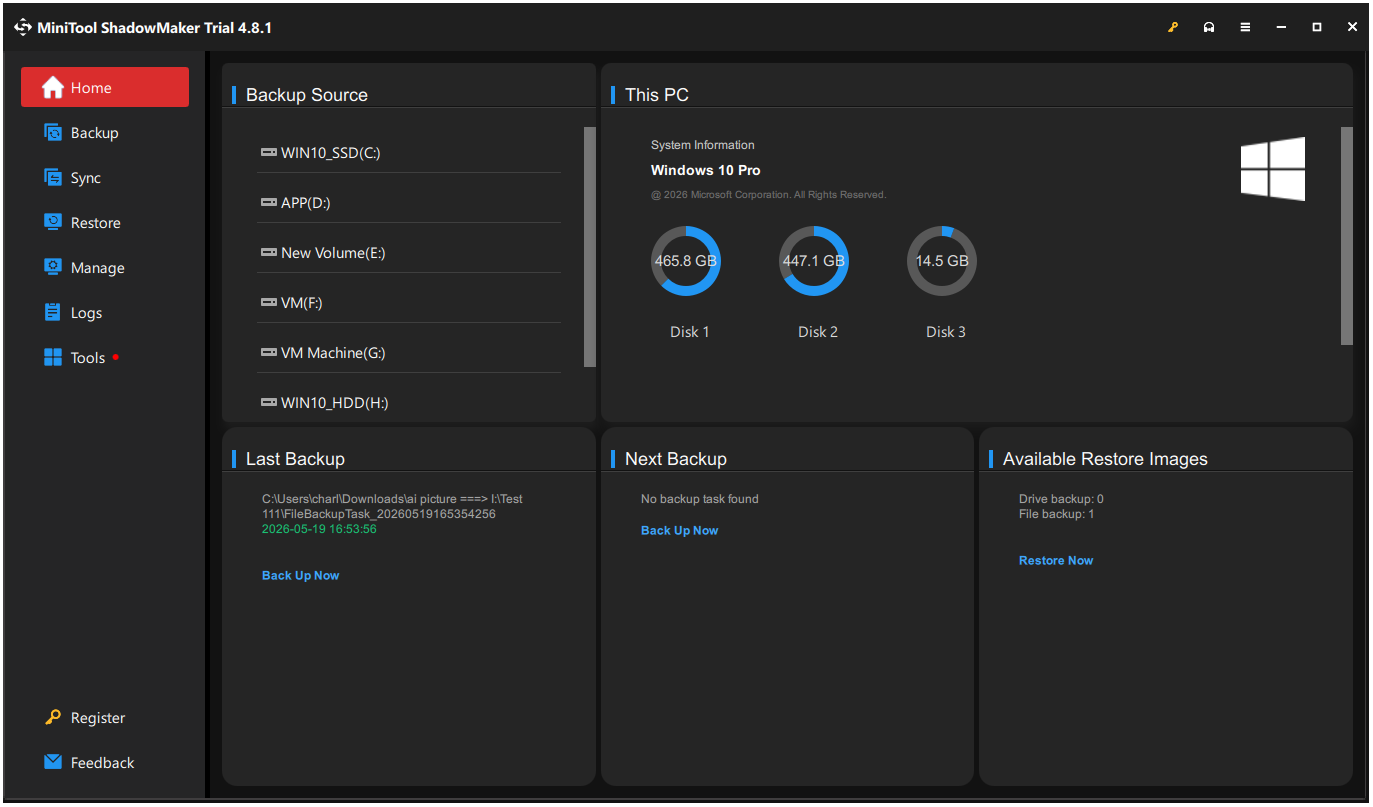Open the hamburger menu in title bar

1245,28
